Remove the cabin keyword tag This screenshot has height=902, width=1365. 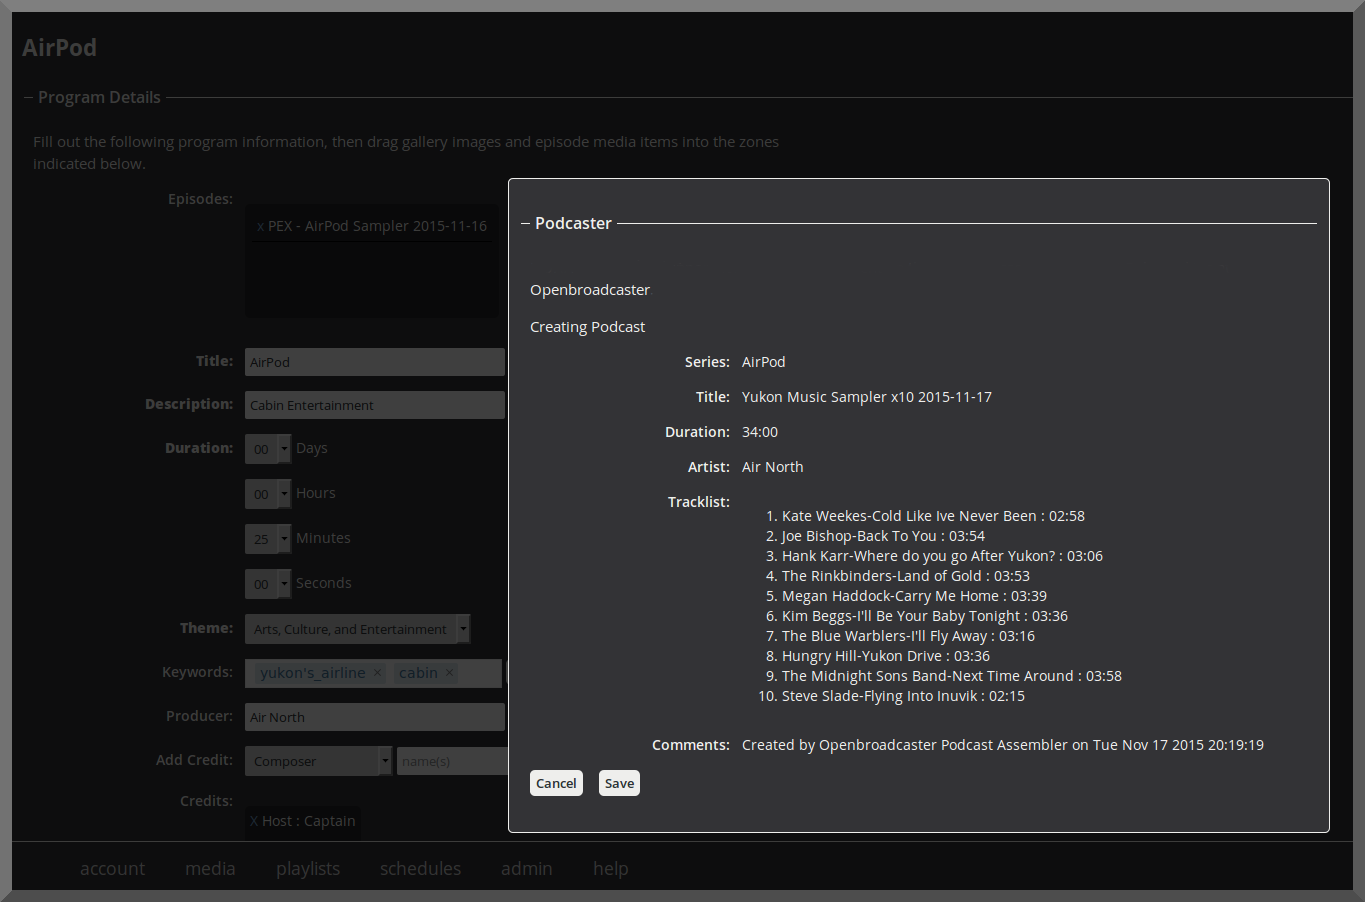coord(449,673)
